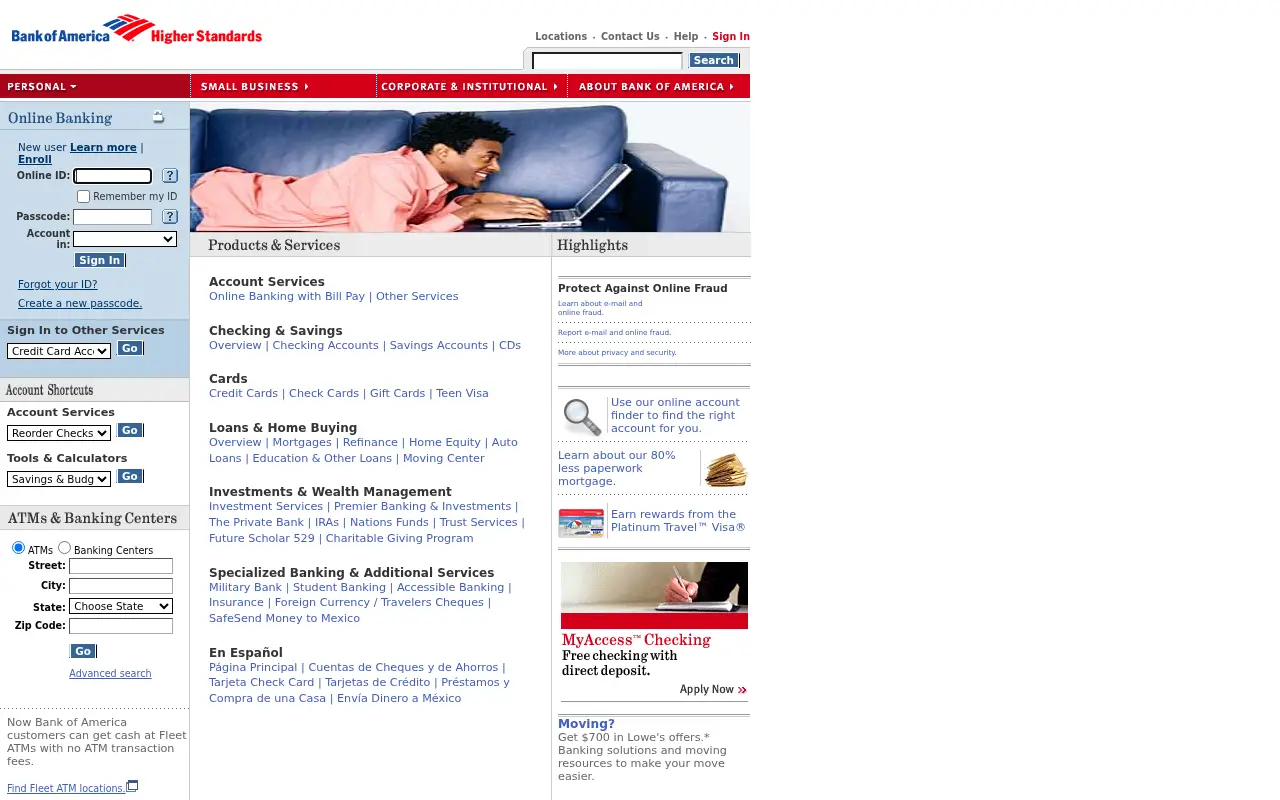This screenshot has height=800, width=1280.
Task: Open the About Bank of America tab
Action: (658, 87)
